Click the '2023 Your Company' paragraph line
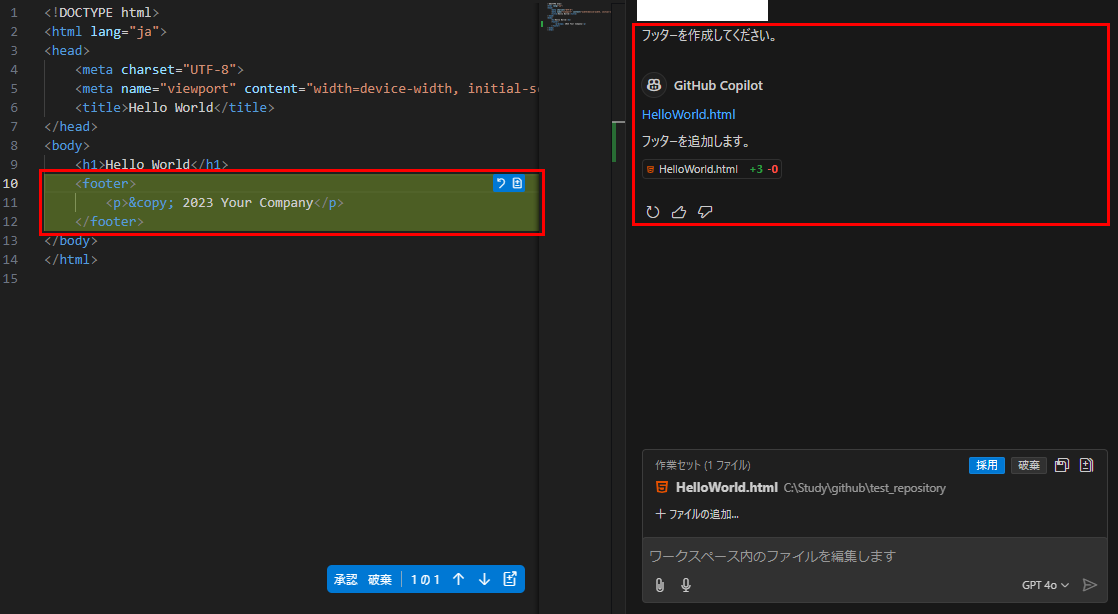Viewport: 1118px width, 614px height. [225, 203]
